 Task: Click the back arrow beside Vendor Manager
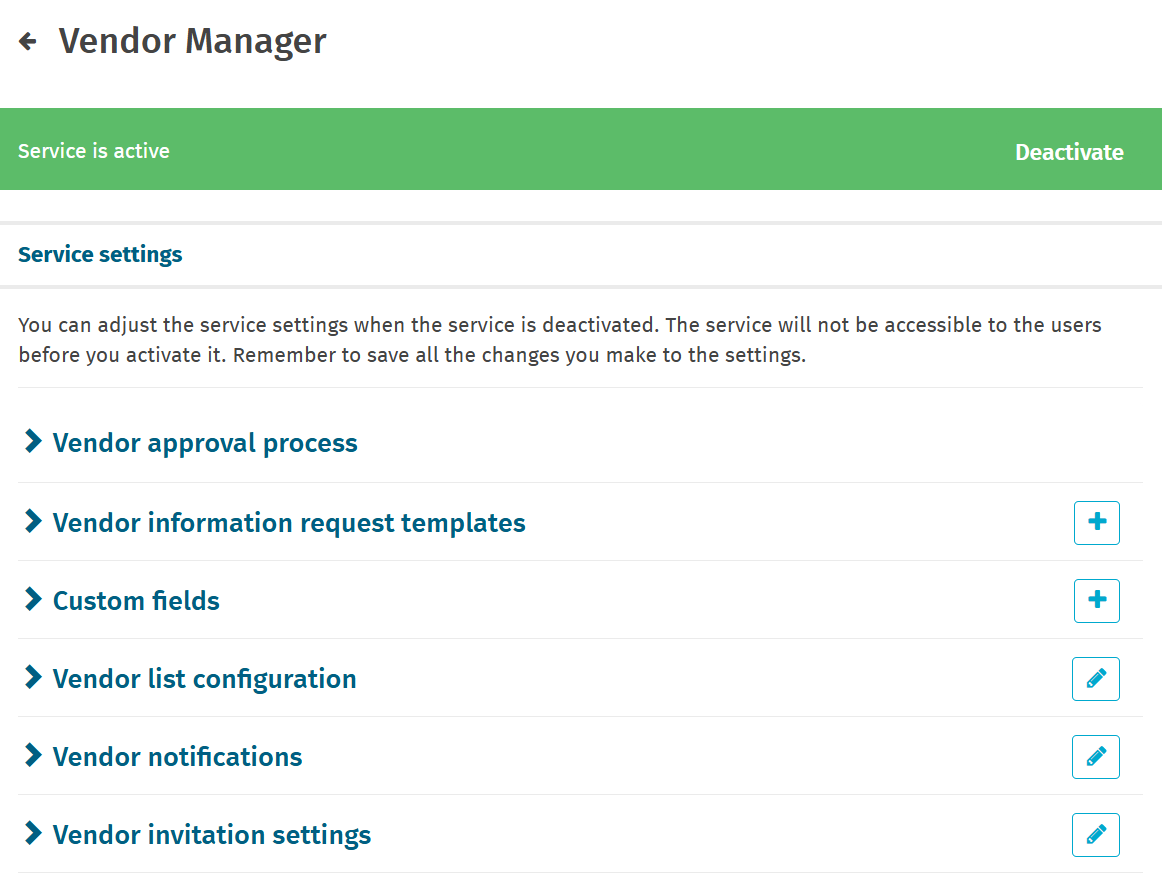coord(28,41)
